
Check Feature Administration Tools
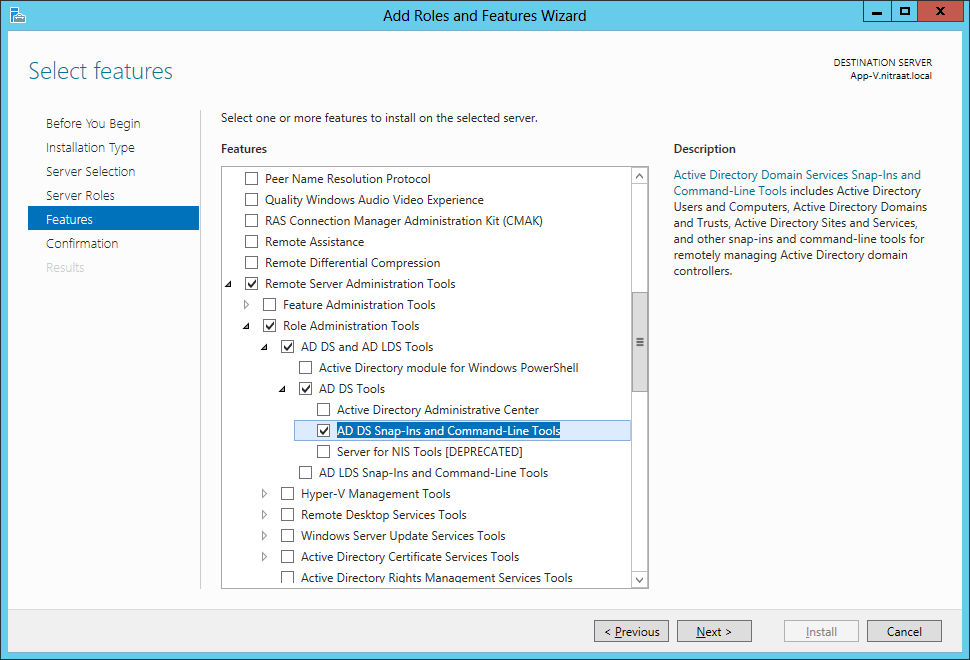tap(269, 305)
